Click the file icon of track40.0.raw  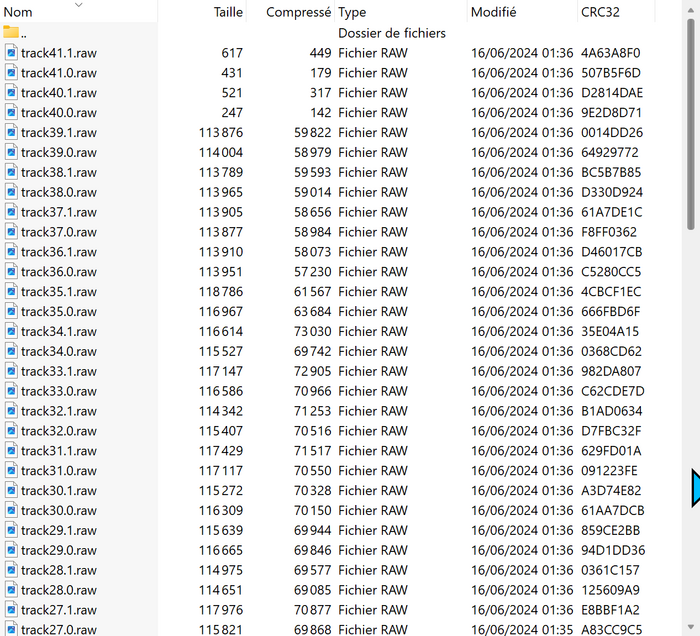click(11, 113)
